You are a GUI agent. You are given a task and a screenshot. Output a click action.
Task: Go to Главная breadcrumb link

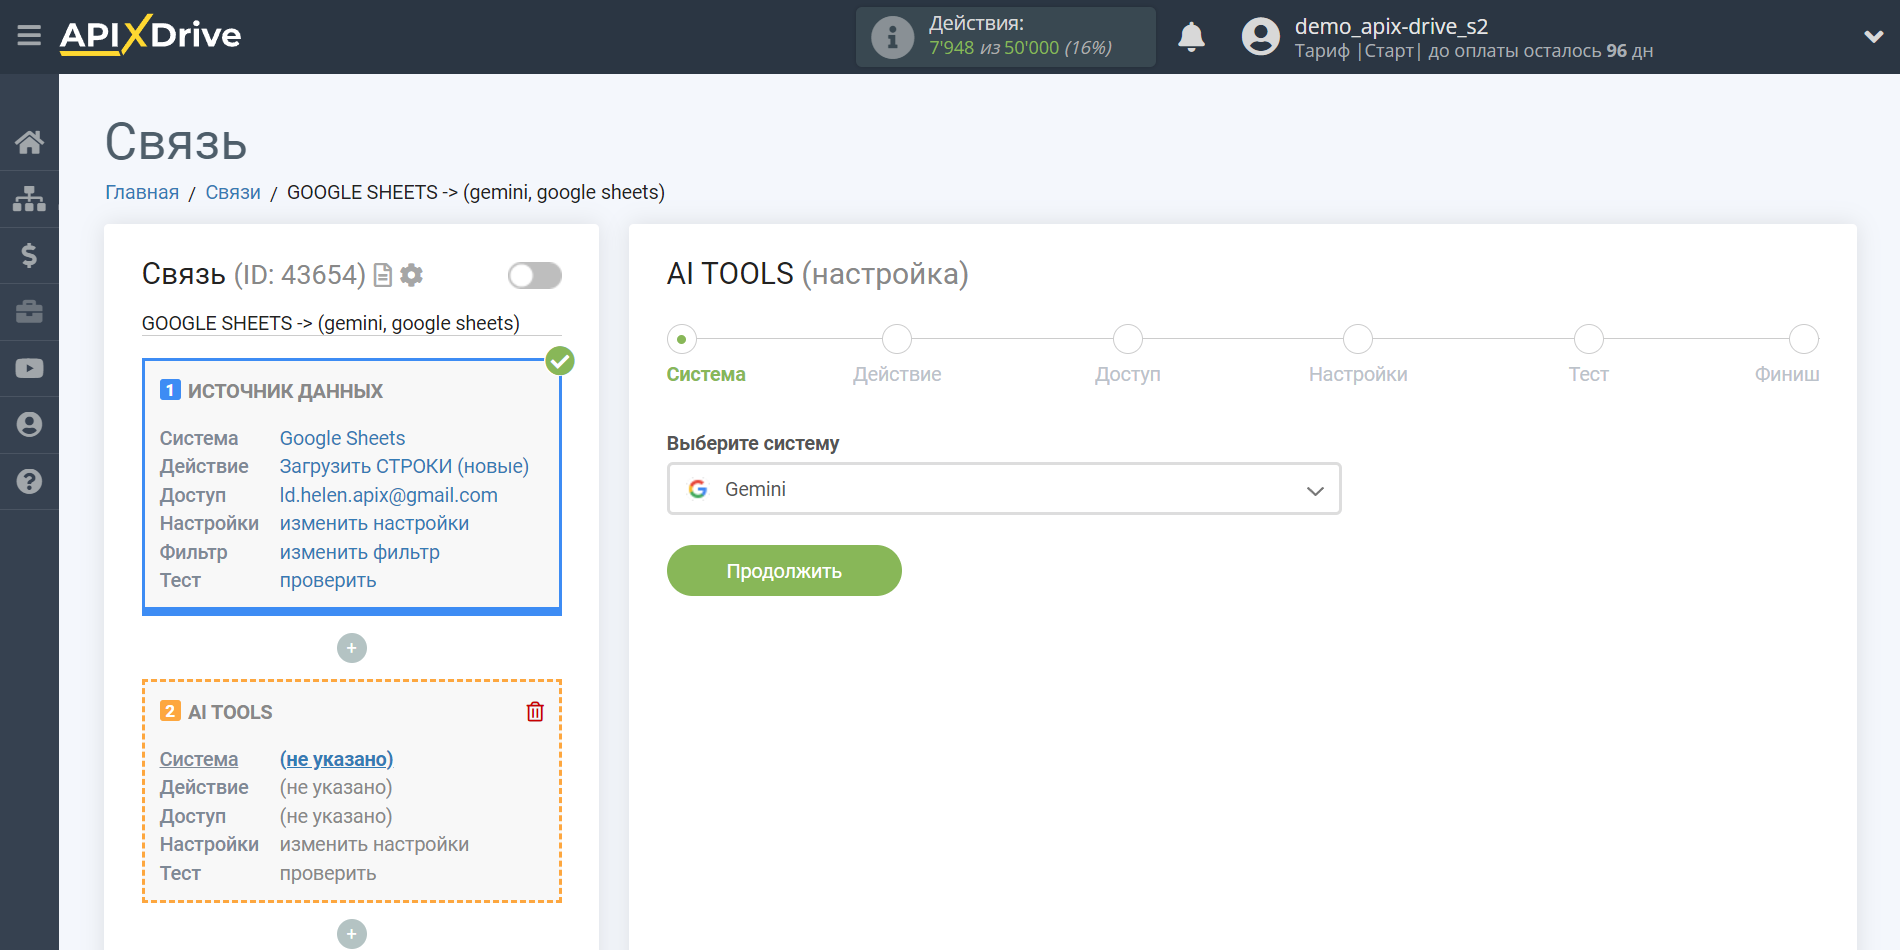(x=142, y=192)
